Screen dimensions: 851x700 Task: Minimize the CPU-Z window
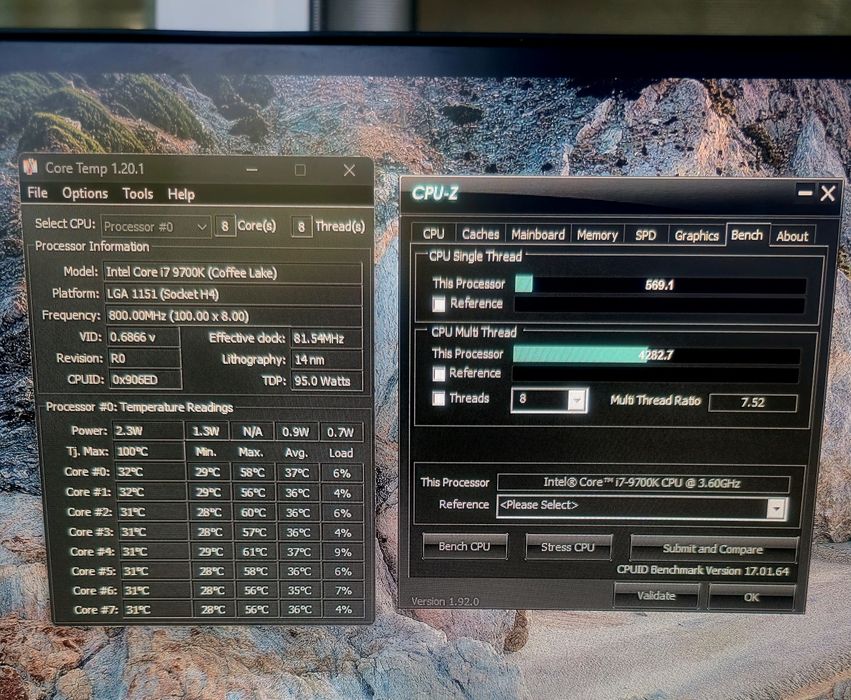coord(805,192)
